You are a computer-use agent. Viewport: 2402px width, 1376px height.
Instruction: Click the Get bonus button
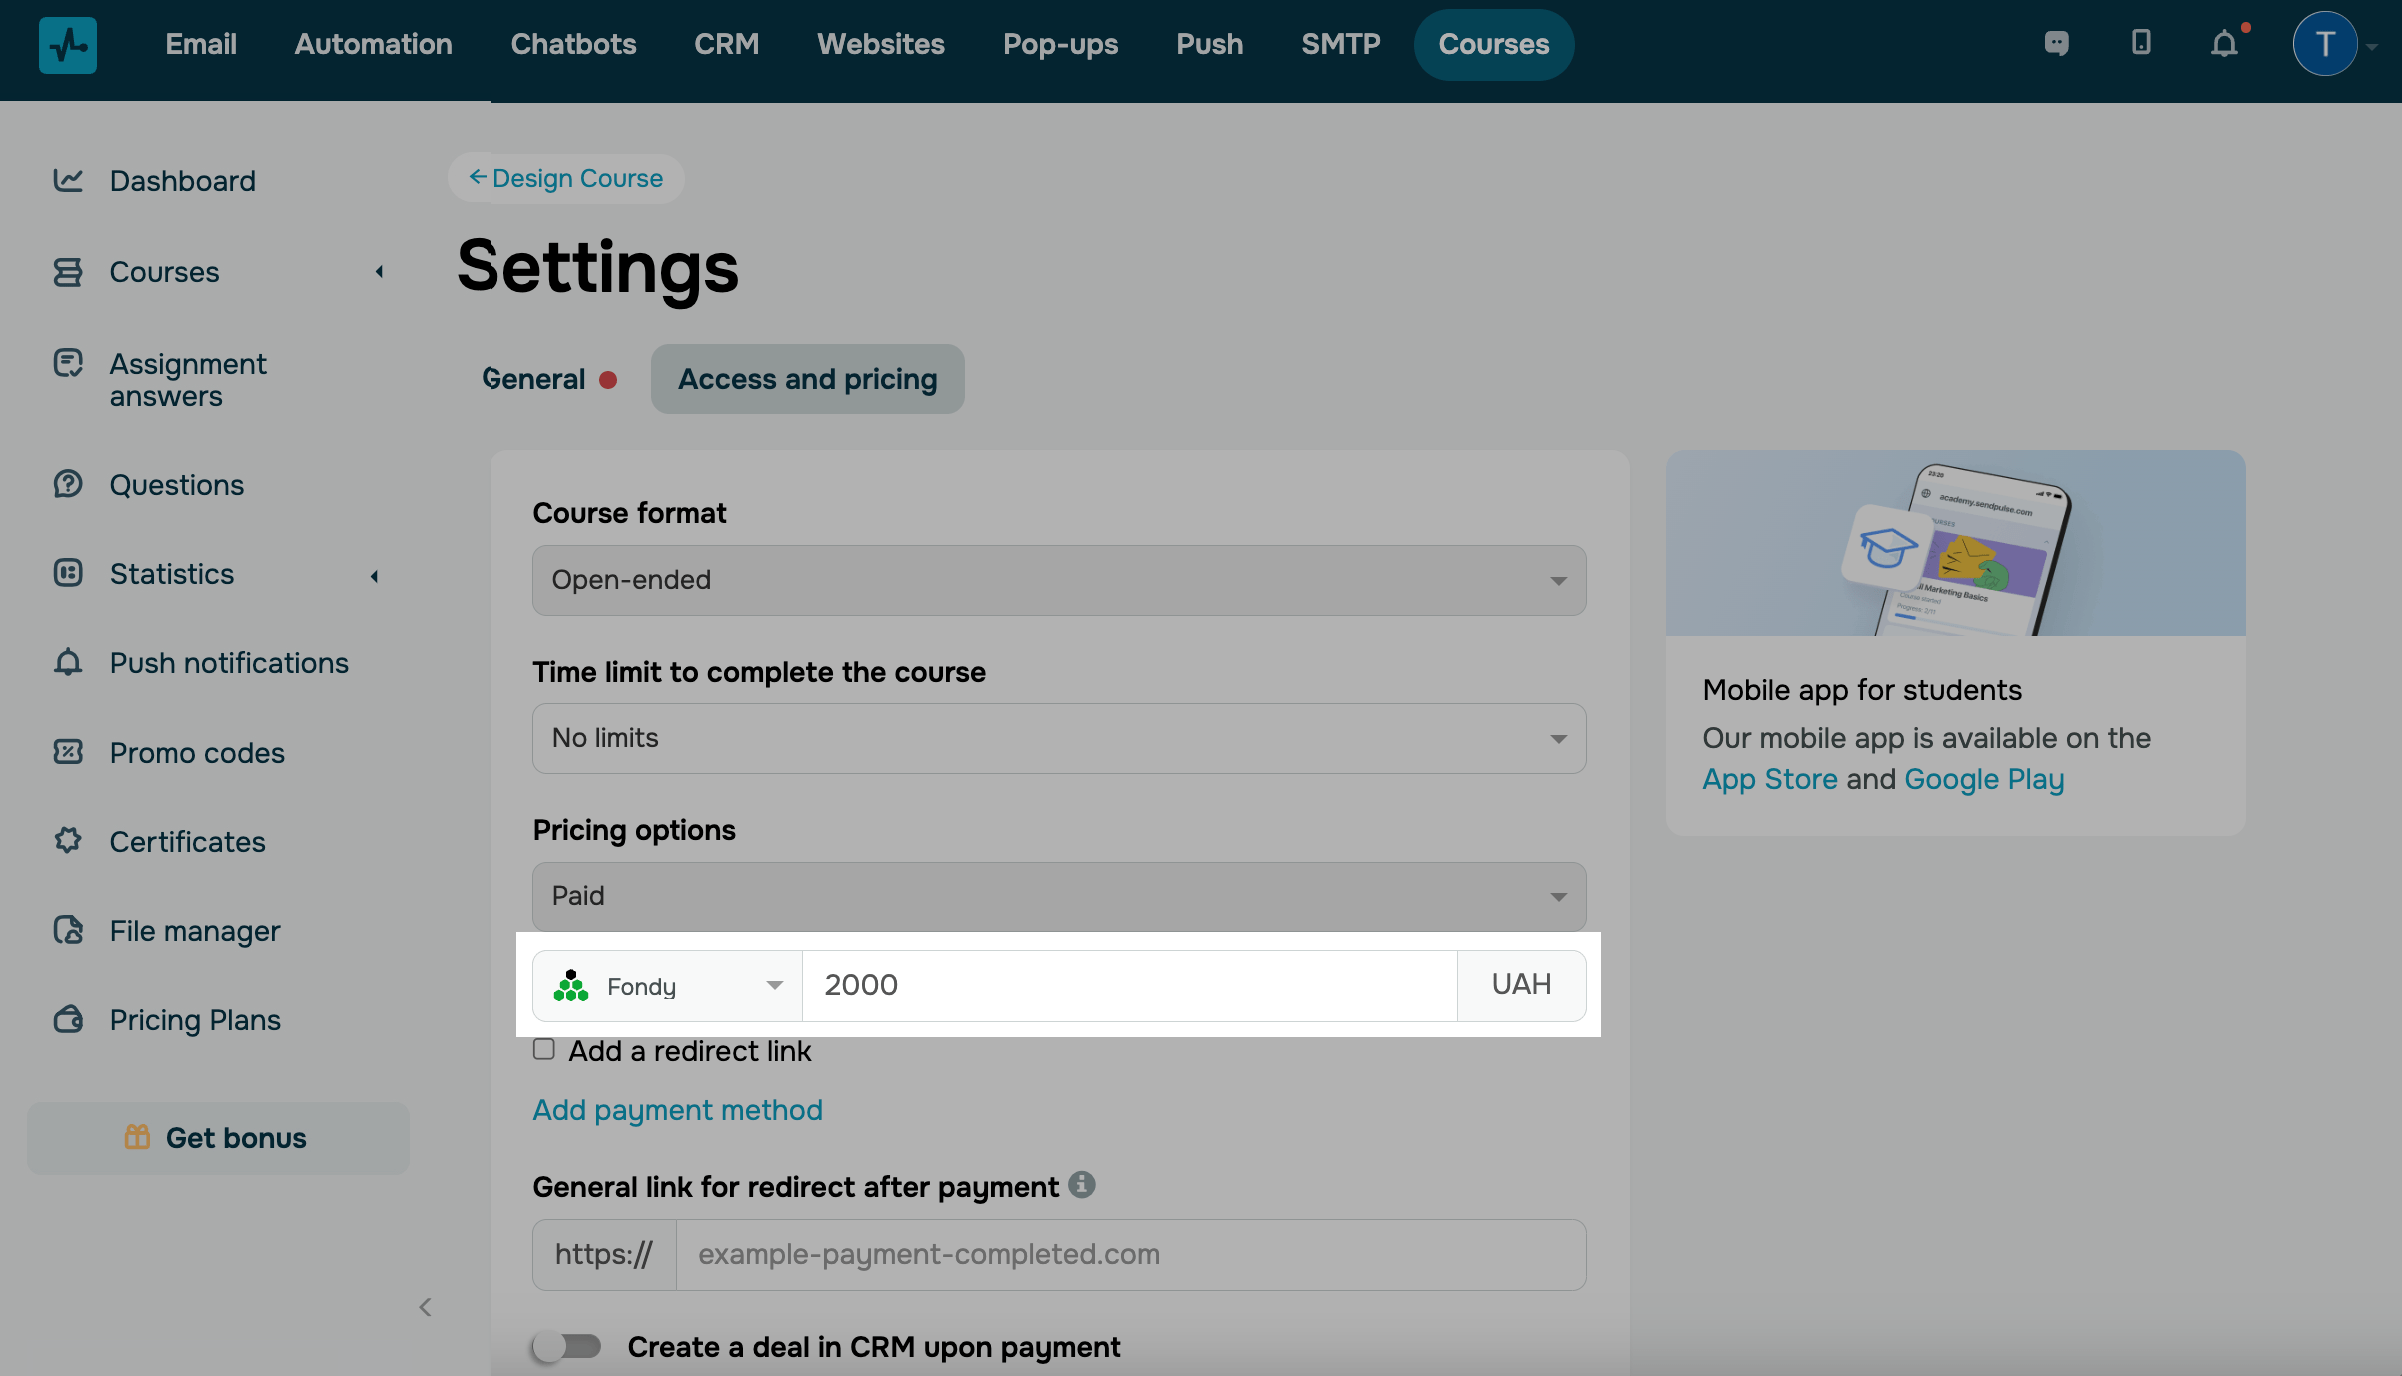tap(218, 1138)
